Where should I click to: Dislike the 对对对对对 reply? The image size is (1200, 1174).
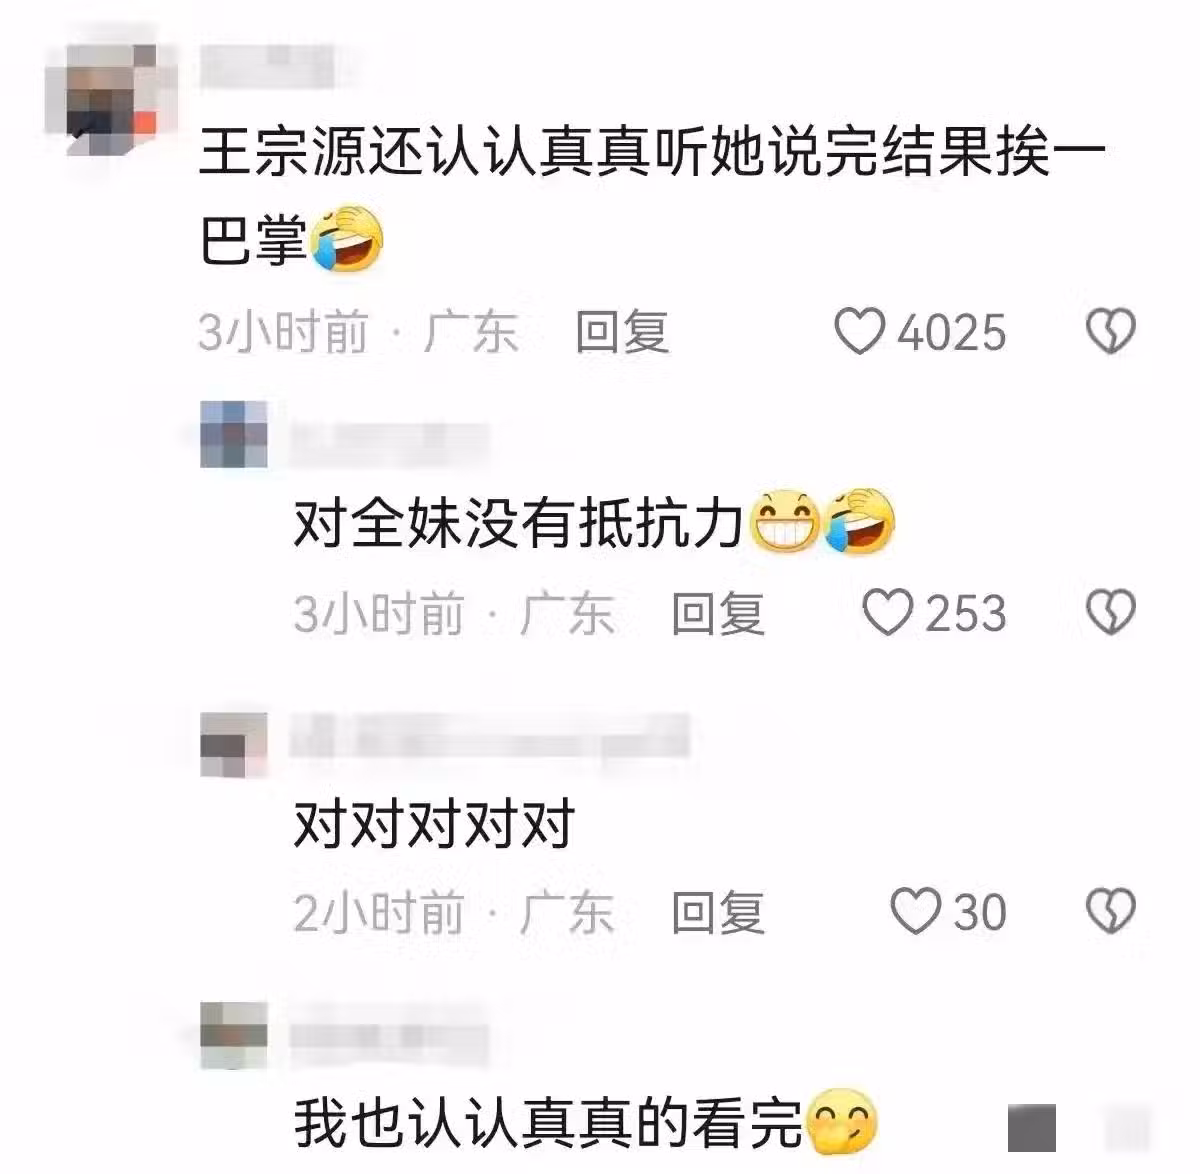point(1111,911)
